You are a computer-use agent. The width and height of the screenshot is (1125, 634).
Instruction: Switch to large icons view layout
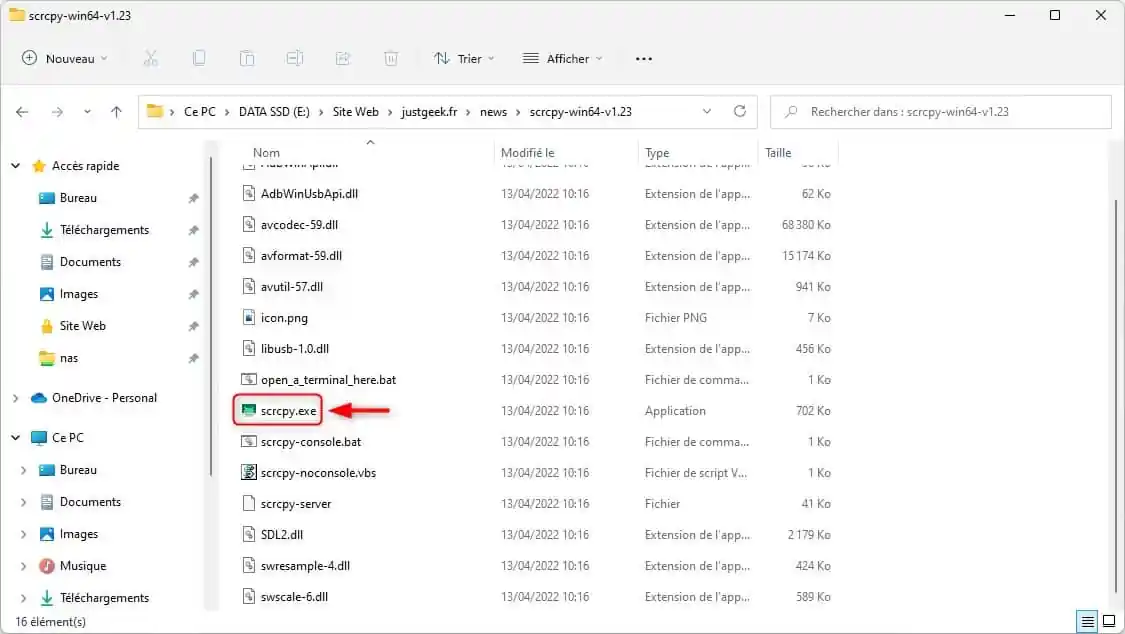1109,621
